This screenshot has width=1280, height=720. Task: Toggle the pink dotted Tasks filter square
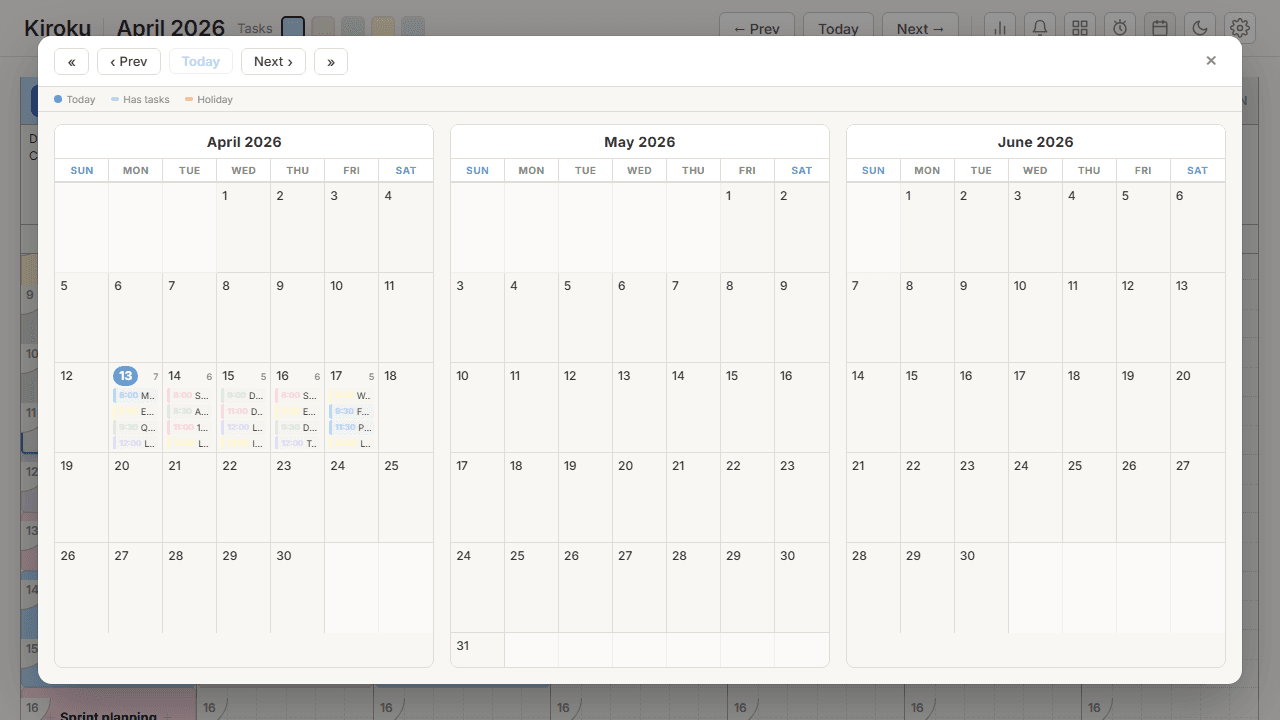pyautogui.click(x=323, y=27)
